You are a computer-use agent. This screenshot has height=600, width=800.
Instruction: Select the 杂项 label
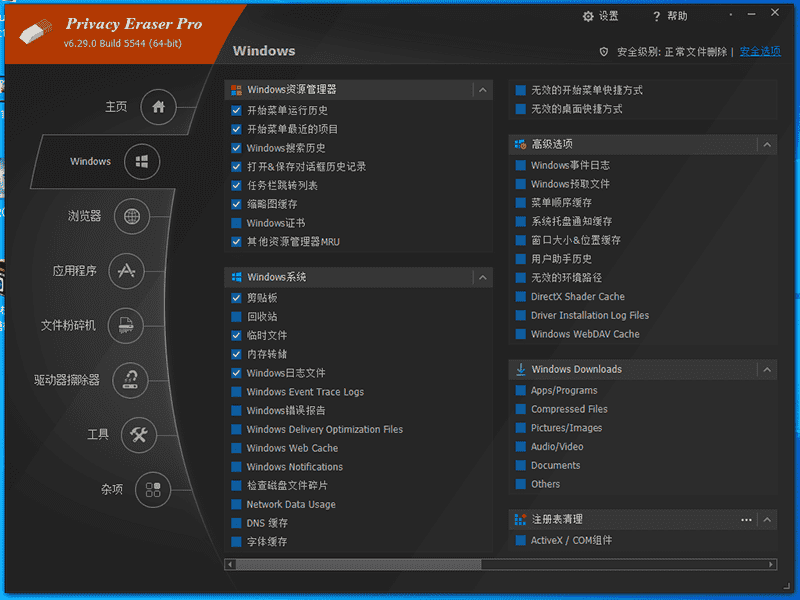click(x=112, y=490)
